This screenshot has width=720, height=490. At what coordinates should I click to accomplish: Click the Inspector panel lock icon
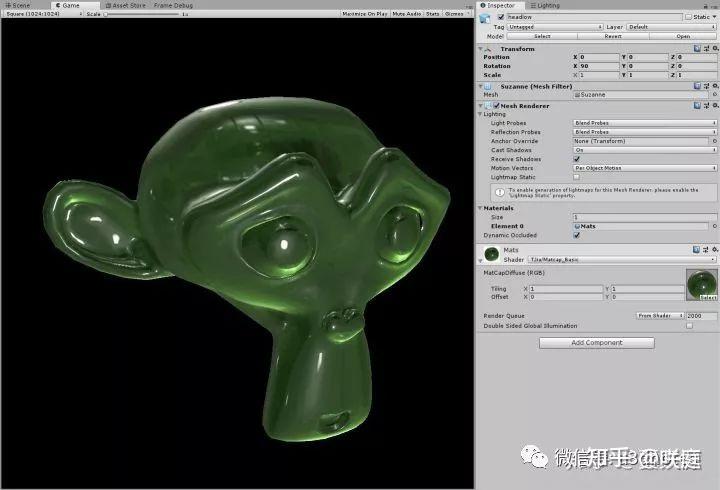pyautogui.click(x=706, y=6)
